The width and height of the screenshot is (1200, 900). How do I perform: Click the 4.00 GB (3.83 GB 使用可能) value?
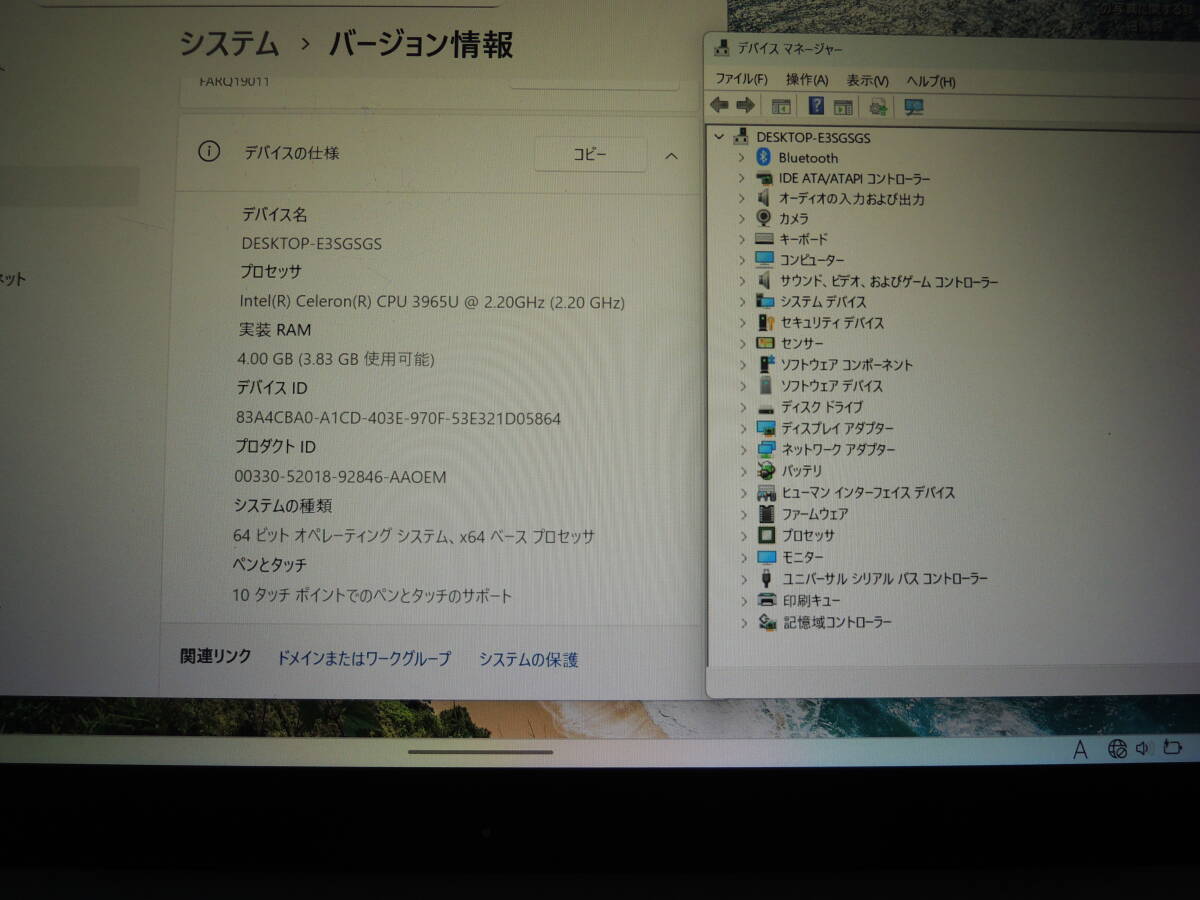tap(336, 359)
